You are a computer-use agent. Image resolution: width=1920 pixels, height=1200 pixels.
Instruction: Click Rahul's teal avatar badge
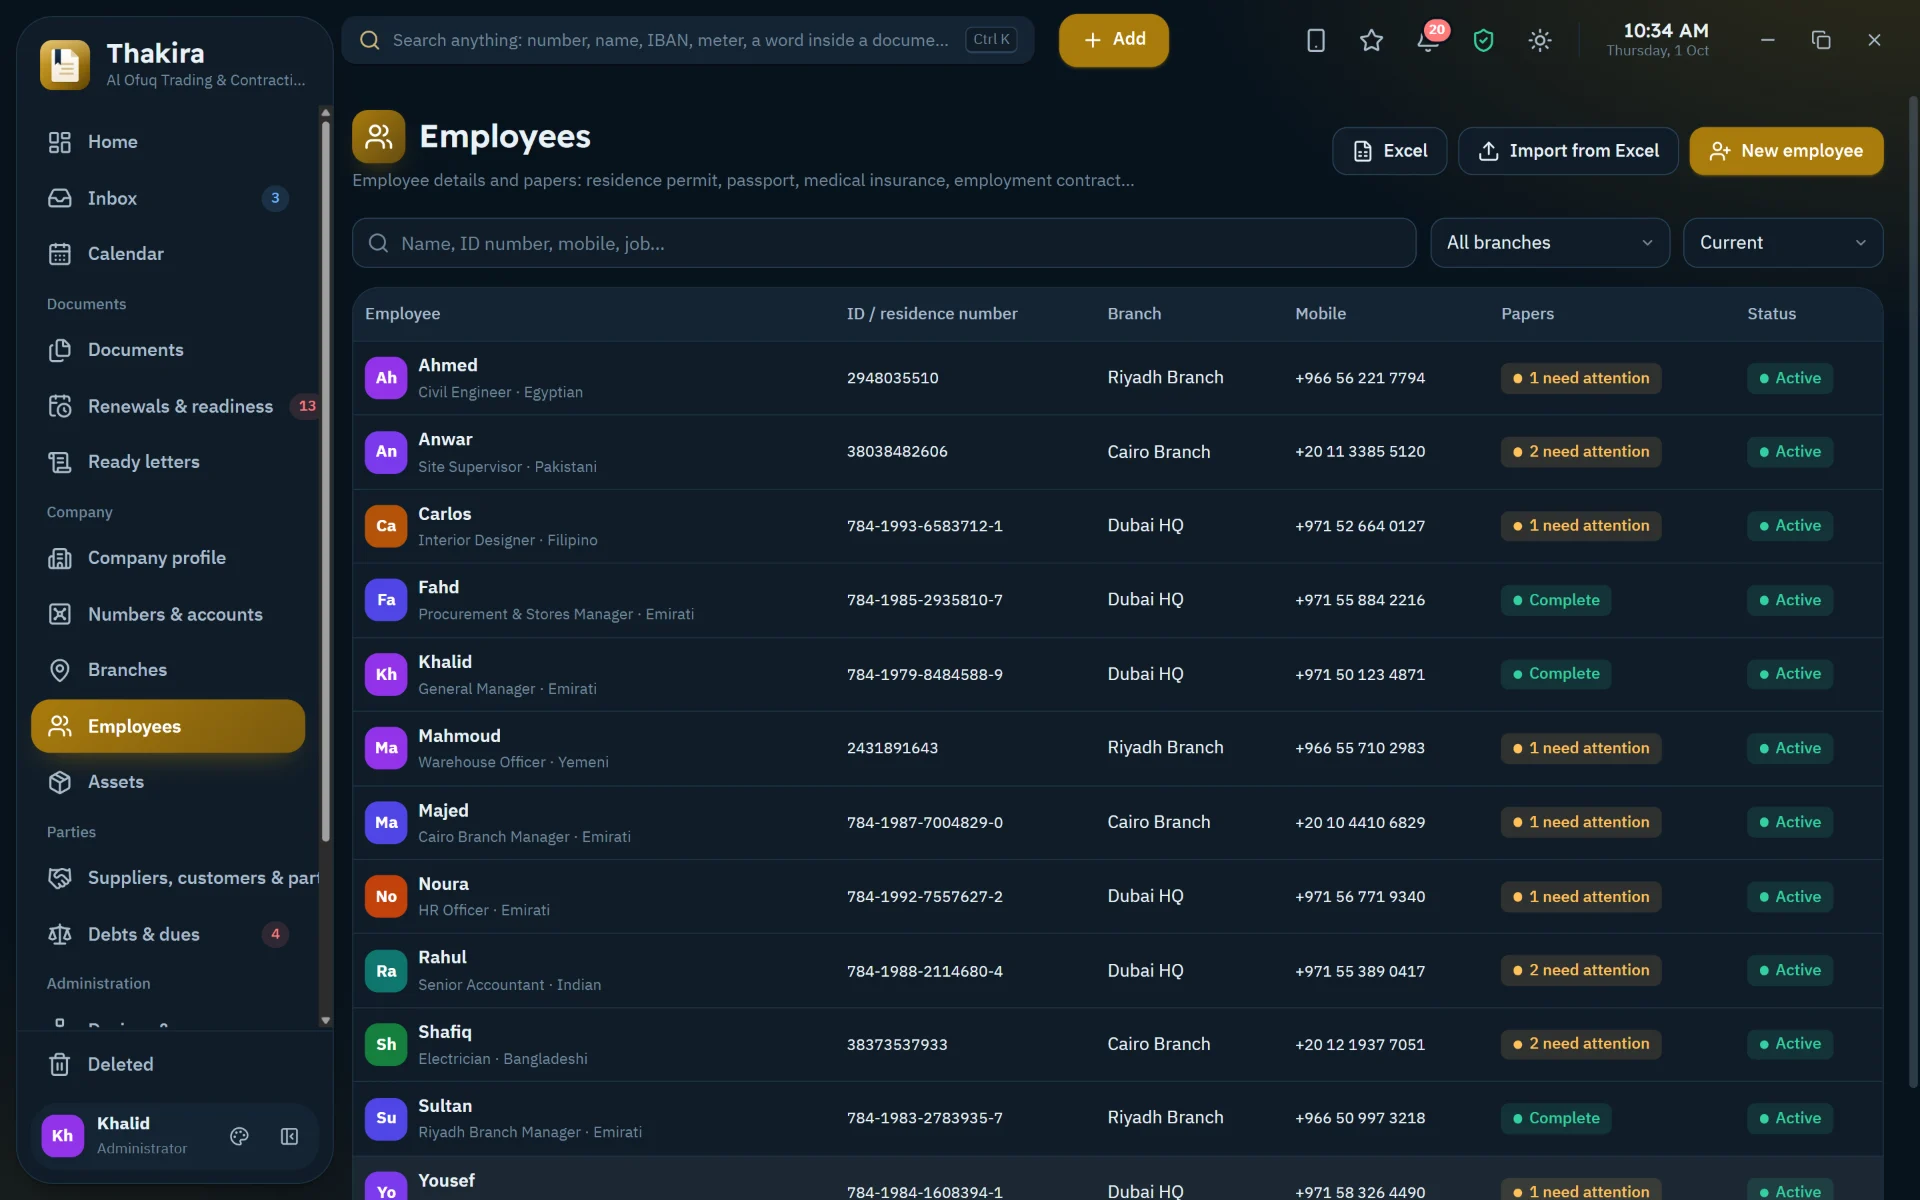pos(386,971)
